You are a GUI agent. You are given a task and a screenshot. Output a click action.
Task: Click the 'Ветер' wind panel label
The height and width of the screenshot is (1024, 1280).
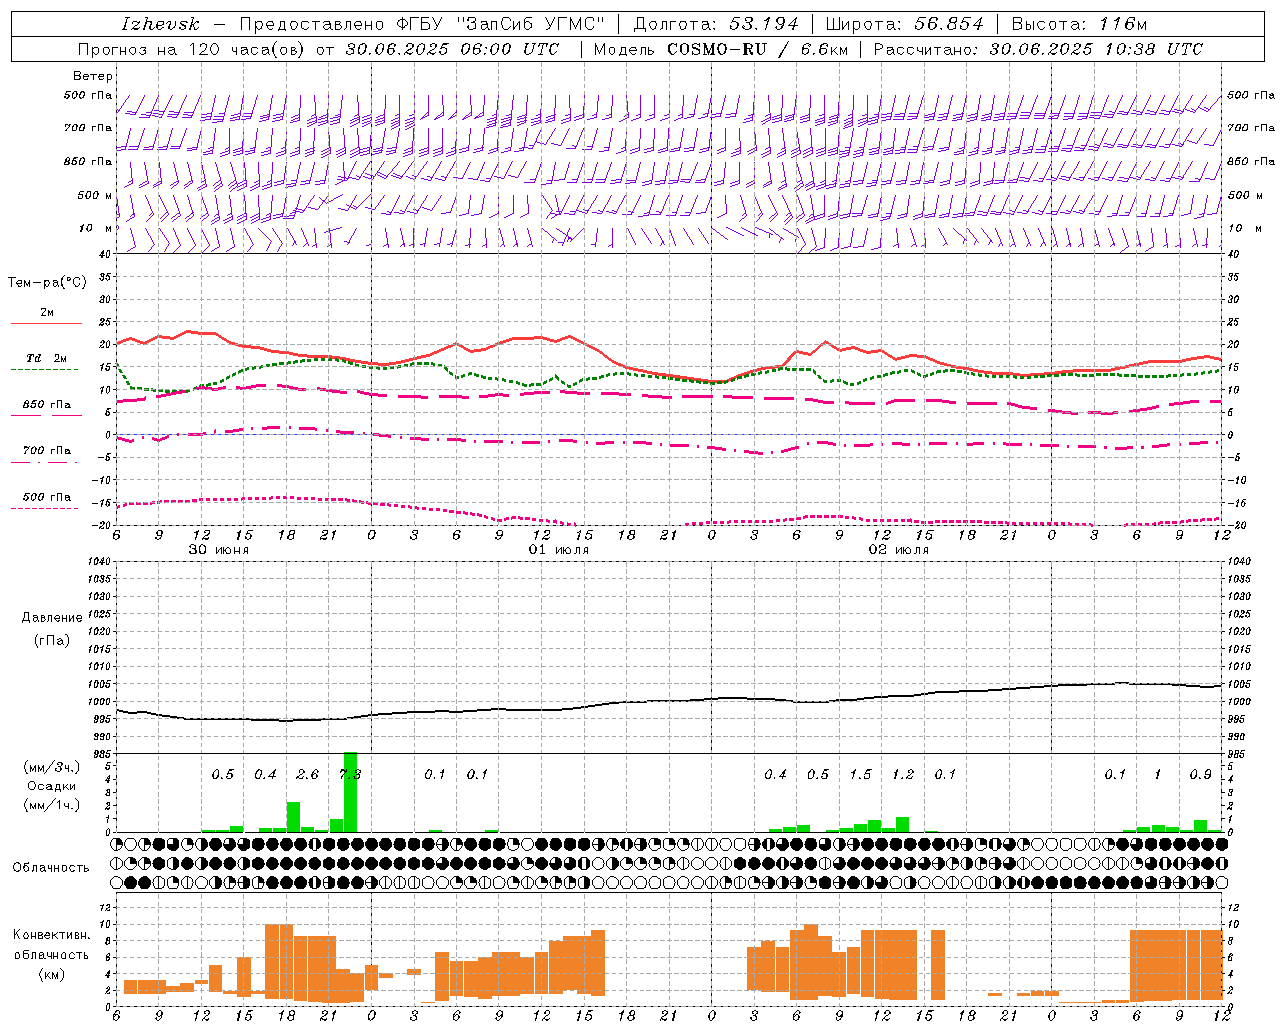93,76
